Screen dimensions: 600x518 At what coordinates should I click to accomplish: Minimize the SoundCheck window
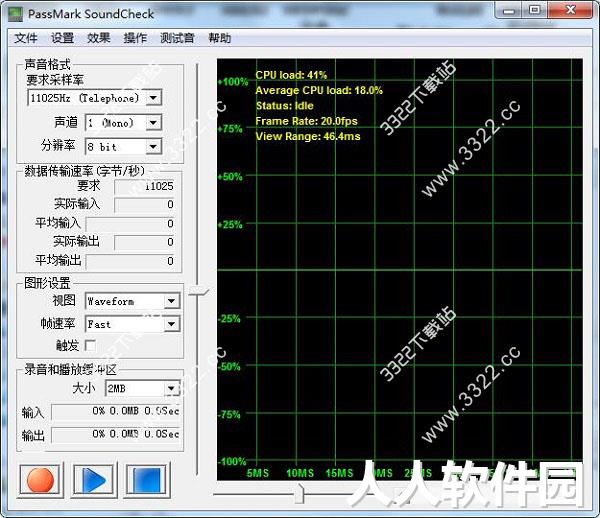(x=509, y=10)
